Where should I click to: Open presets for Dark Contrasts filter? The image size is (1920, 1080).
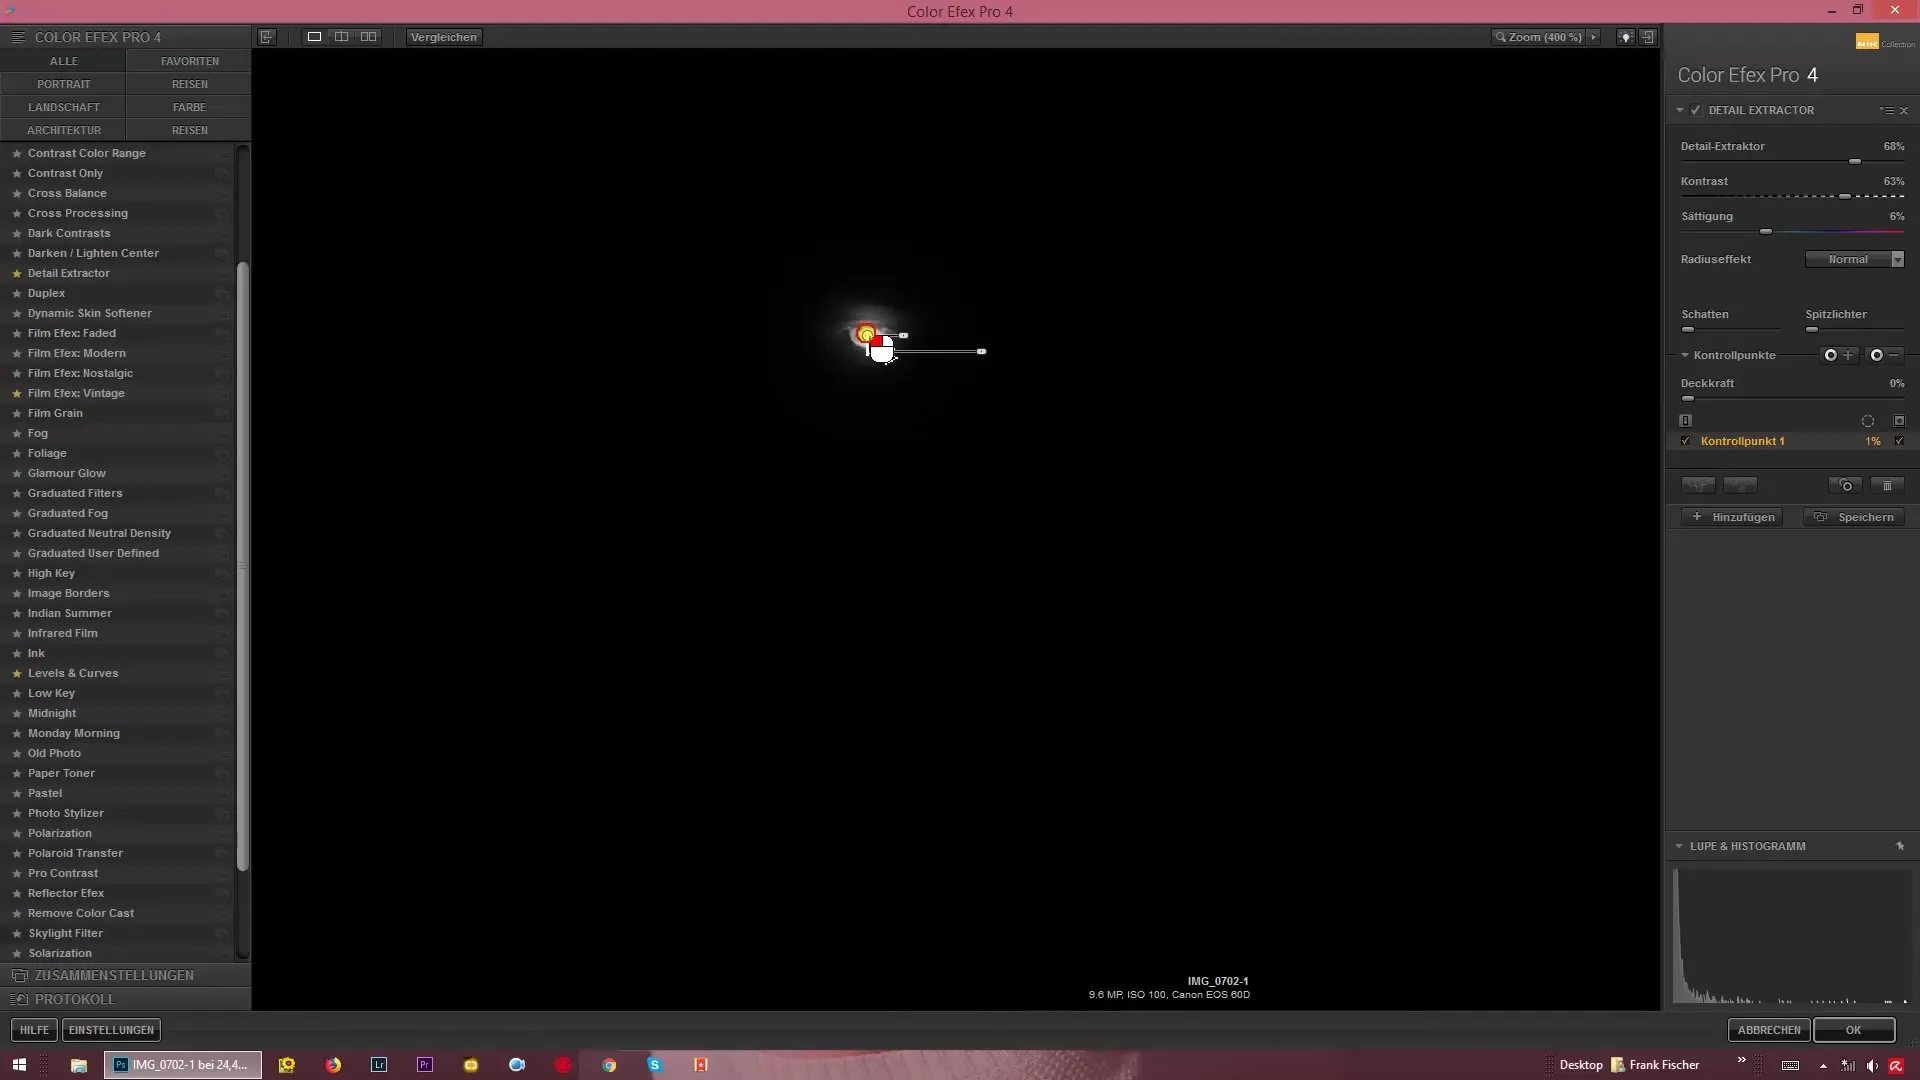[x=222, y=233]
